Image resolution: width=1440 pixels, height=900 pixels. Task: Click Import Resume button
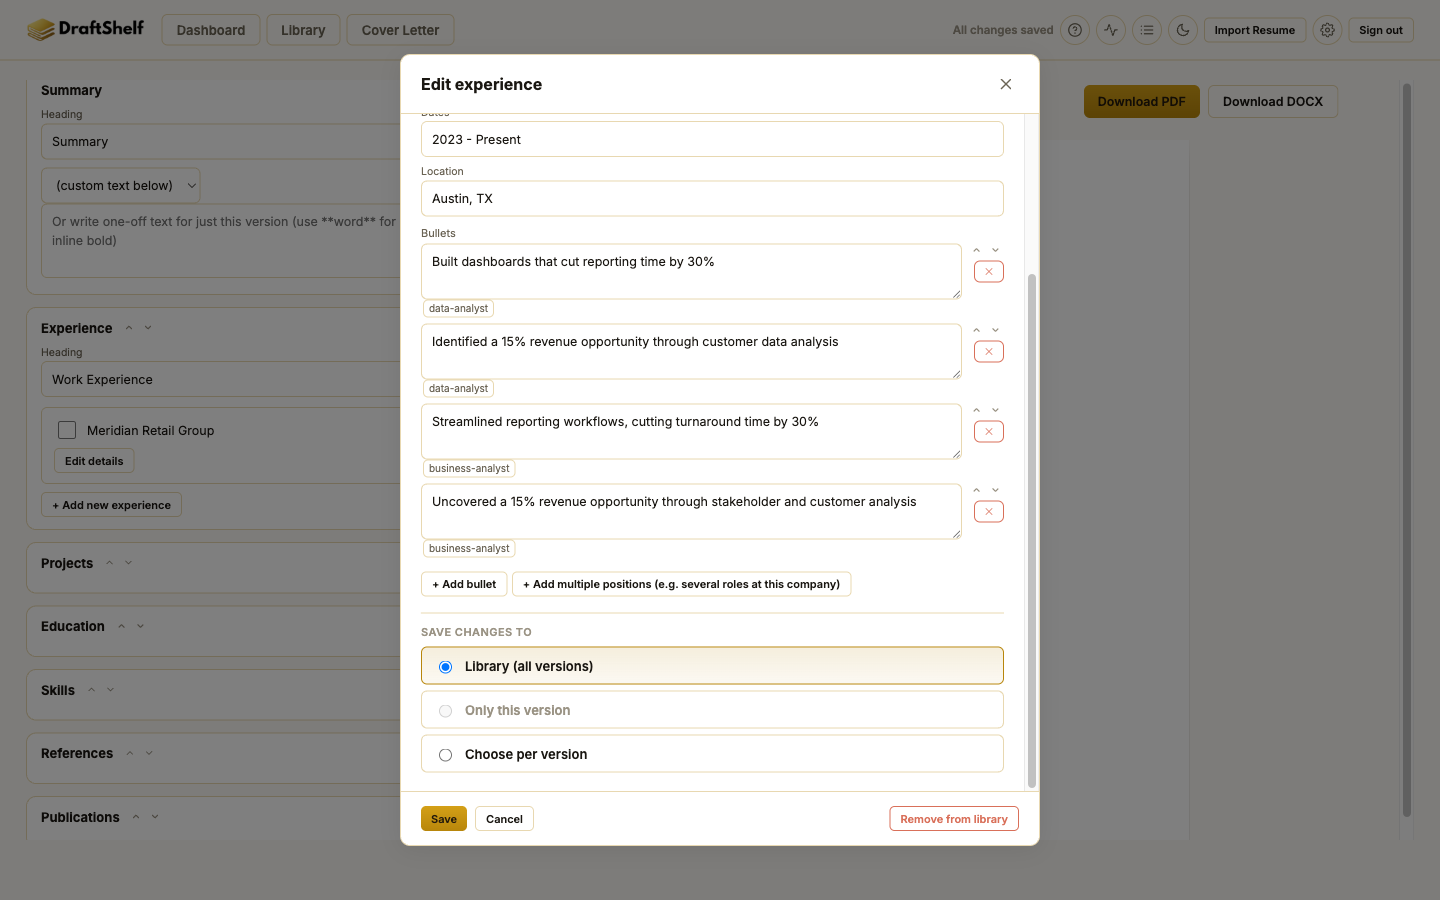[1255, 30]
